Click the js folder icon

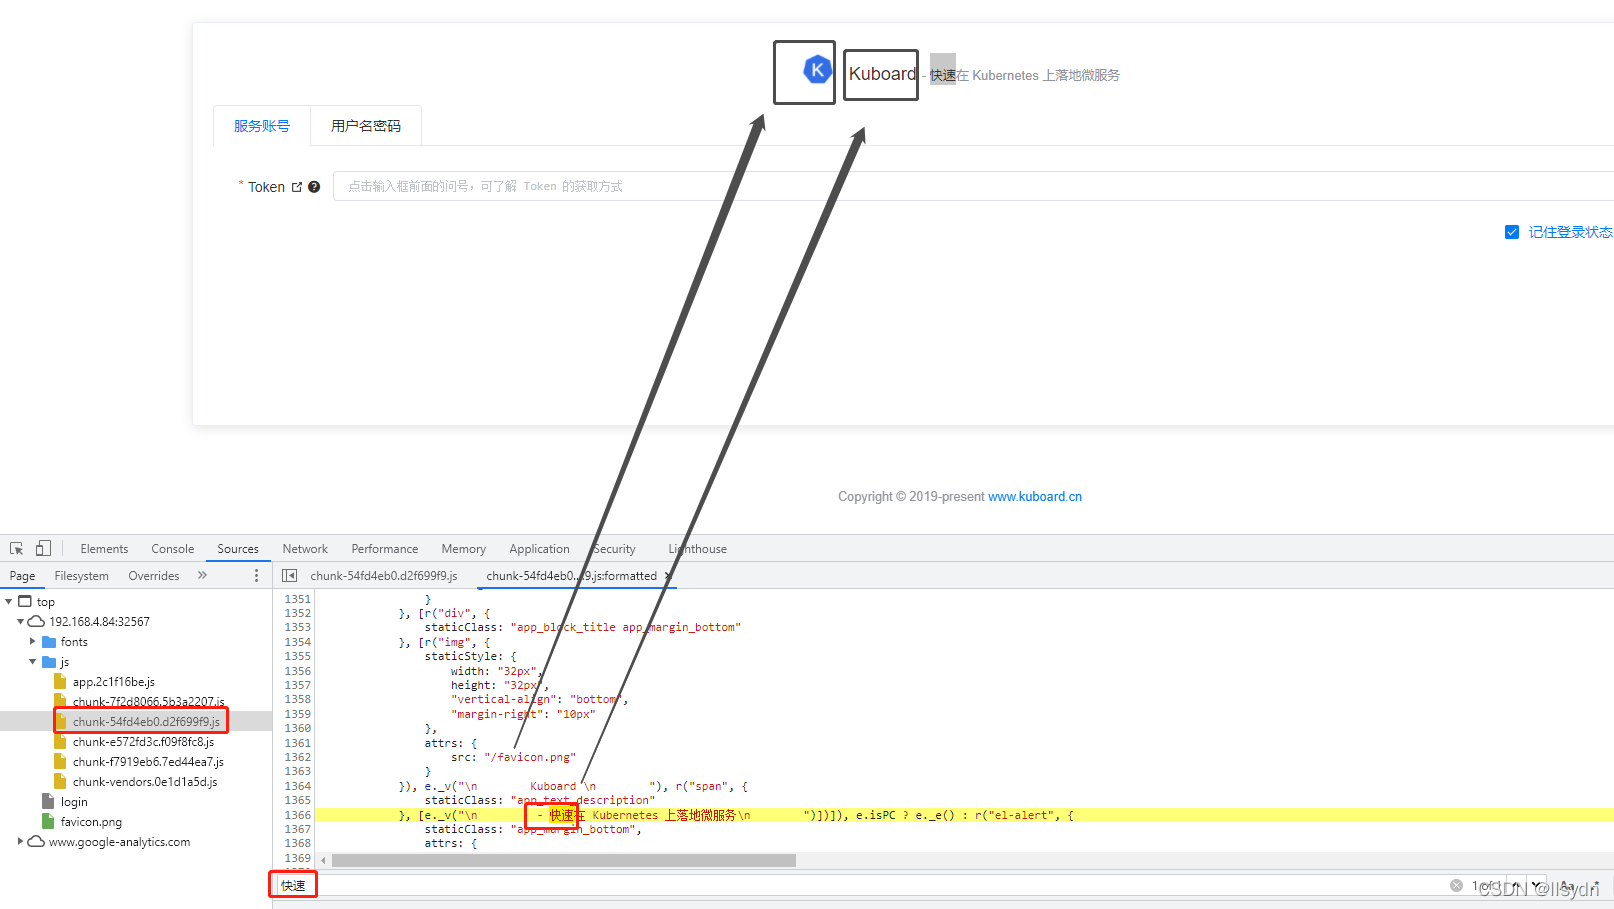tap(48, 662)
